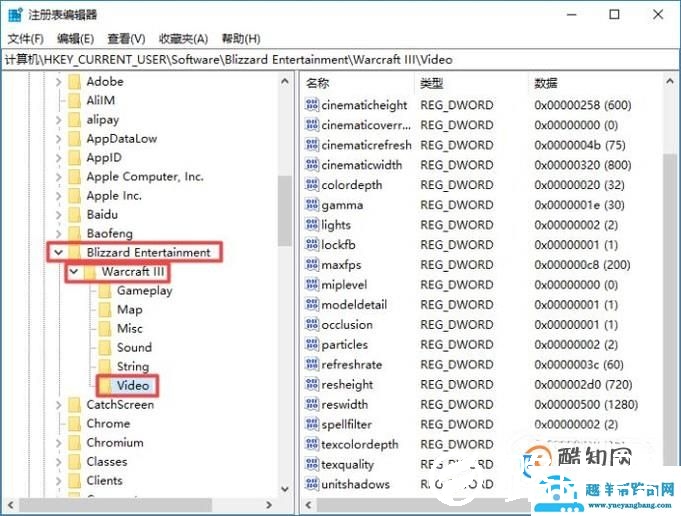Click the tree pane scroll-down arrow
Viewport: 681px width, 516px height.
tap(285, 489)
